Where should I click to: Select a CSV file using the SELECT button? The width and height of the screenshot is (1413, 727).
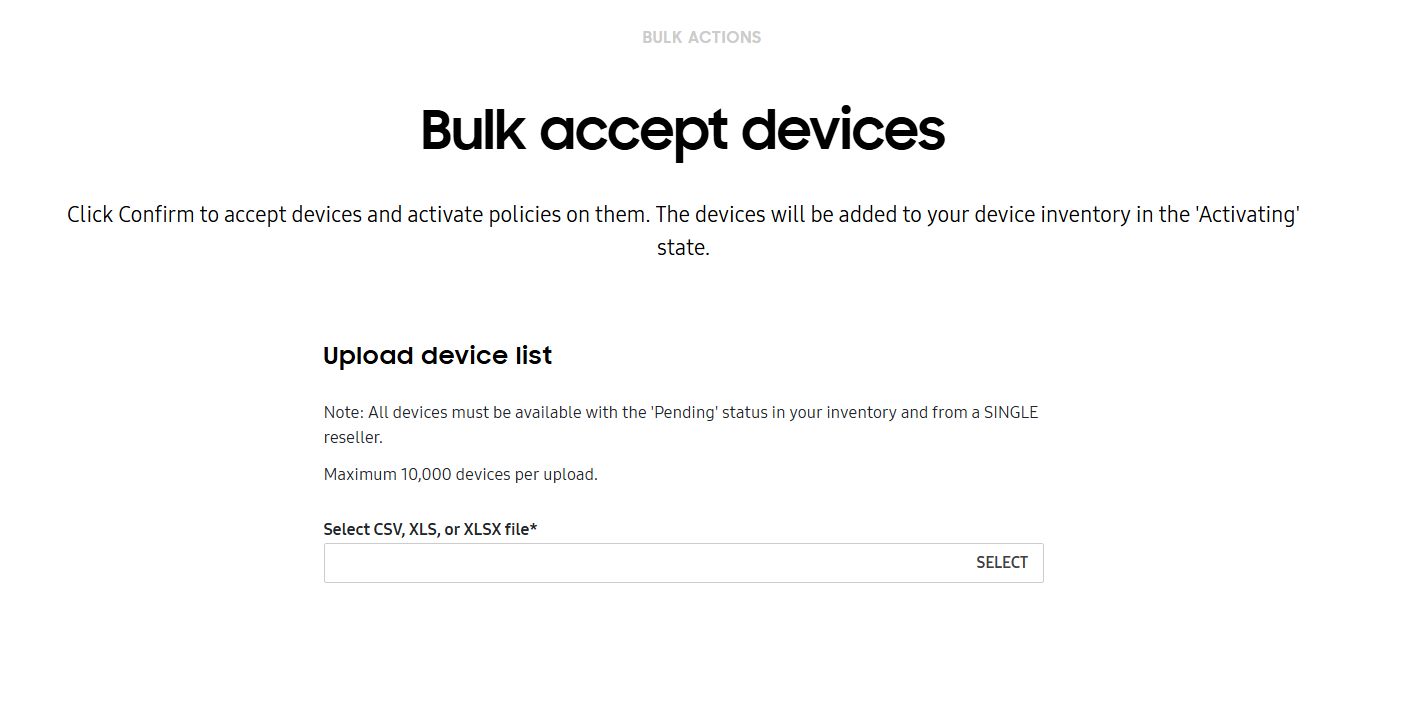click(x=1001, y=562)
